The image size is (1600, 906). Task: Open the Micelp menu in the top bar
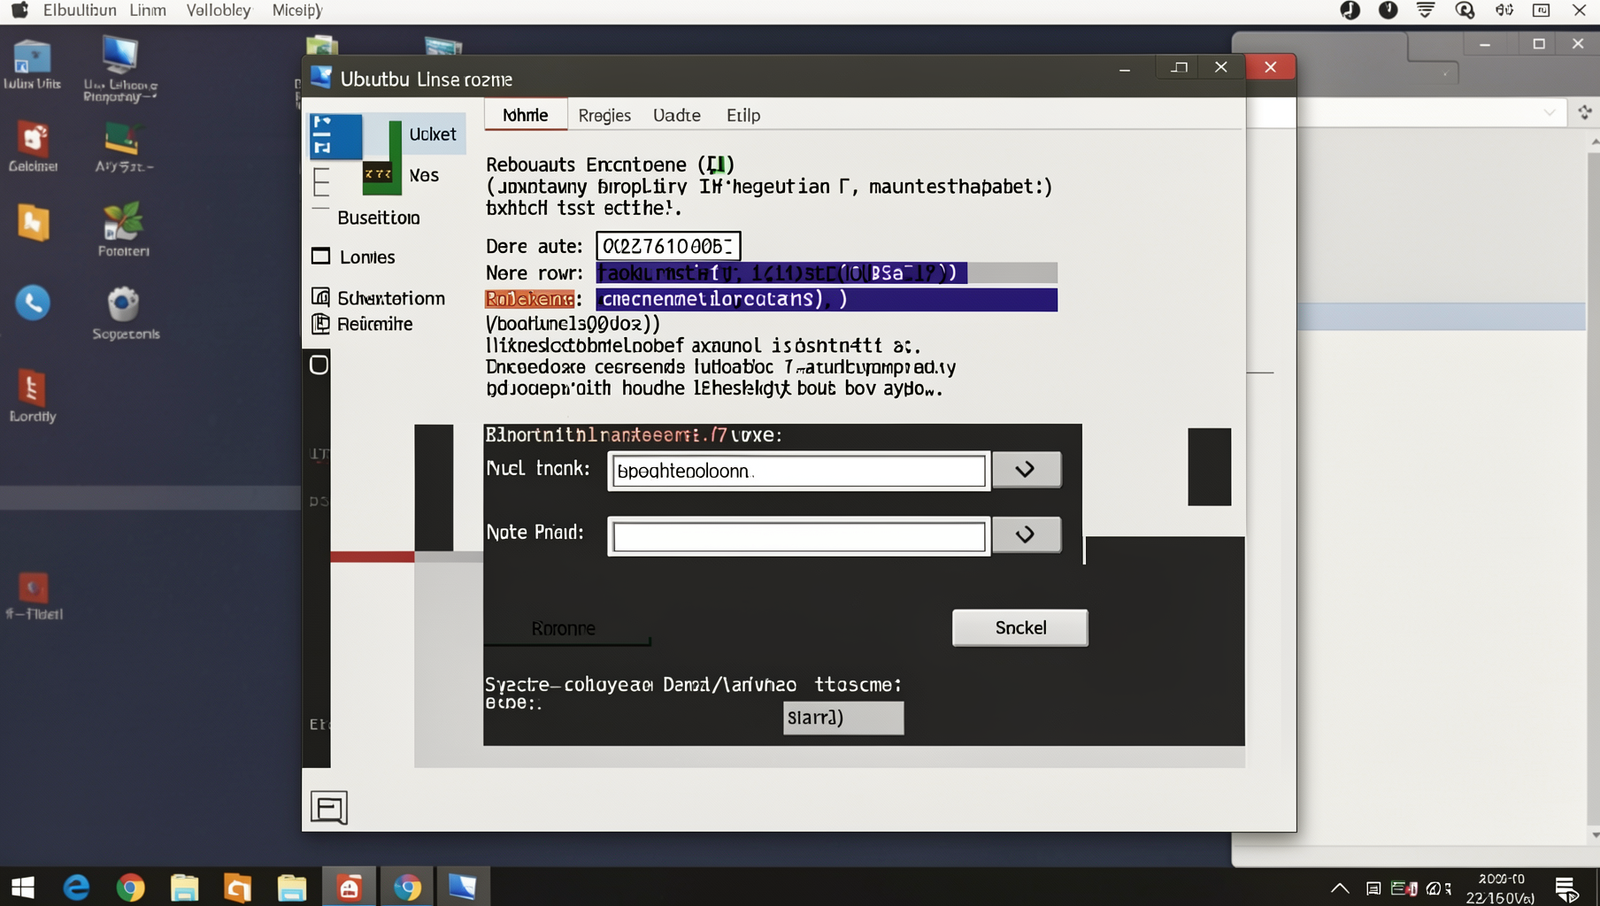(297, 10)
